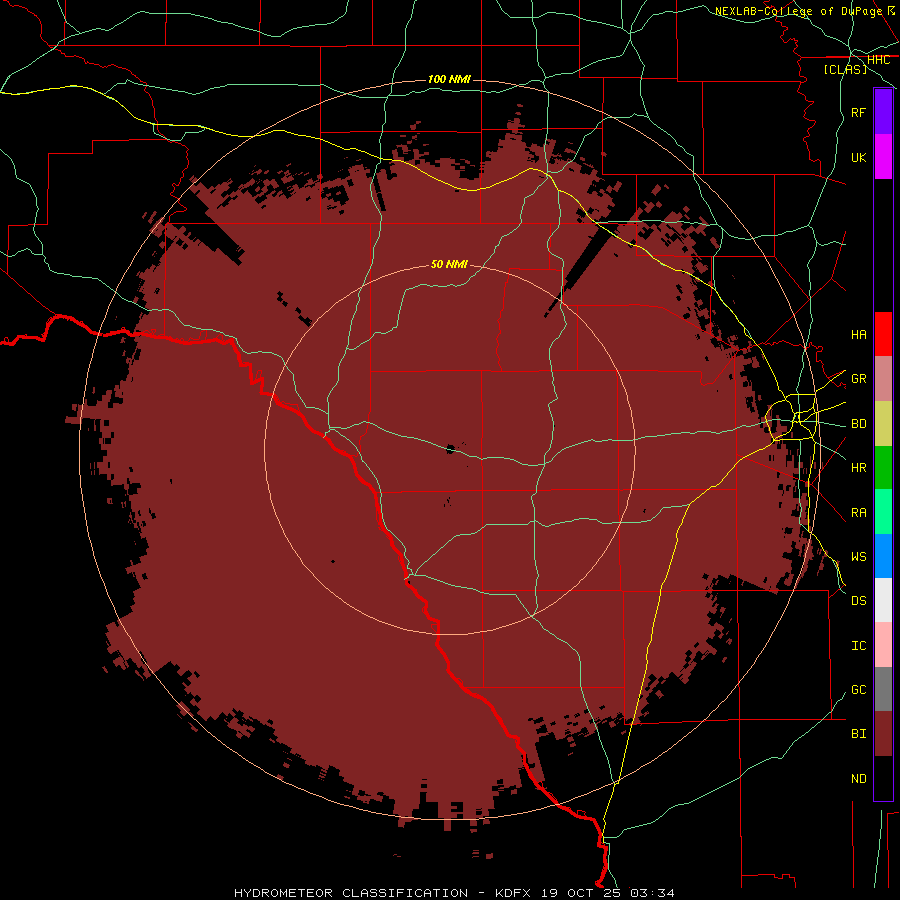The image size is (900, 900).
Task: Click the HA red legend swatch
Action: [883, 334]
